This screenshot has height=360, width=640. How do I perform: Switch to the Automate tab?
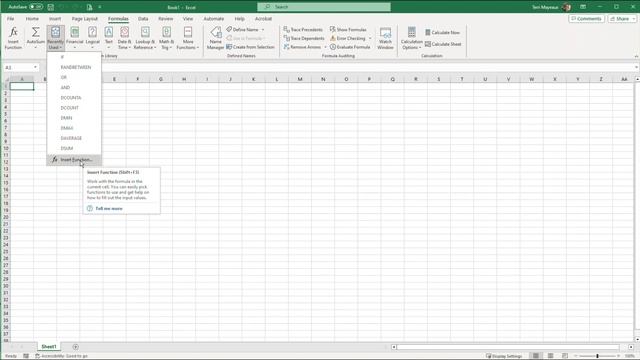[213, 19]
